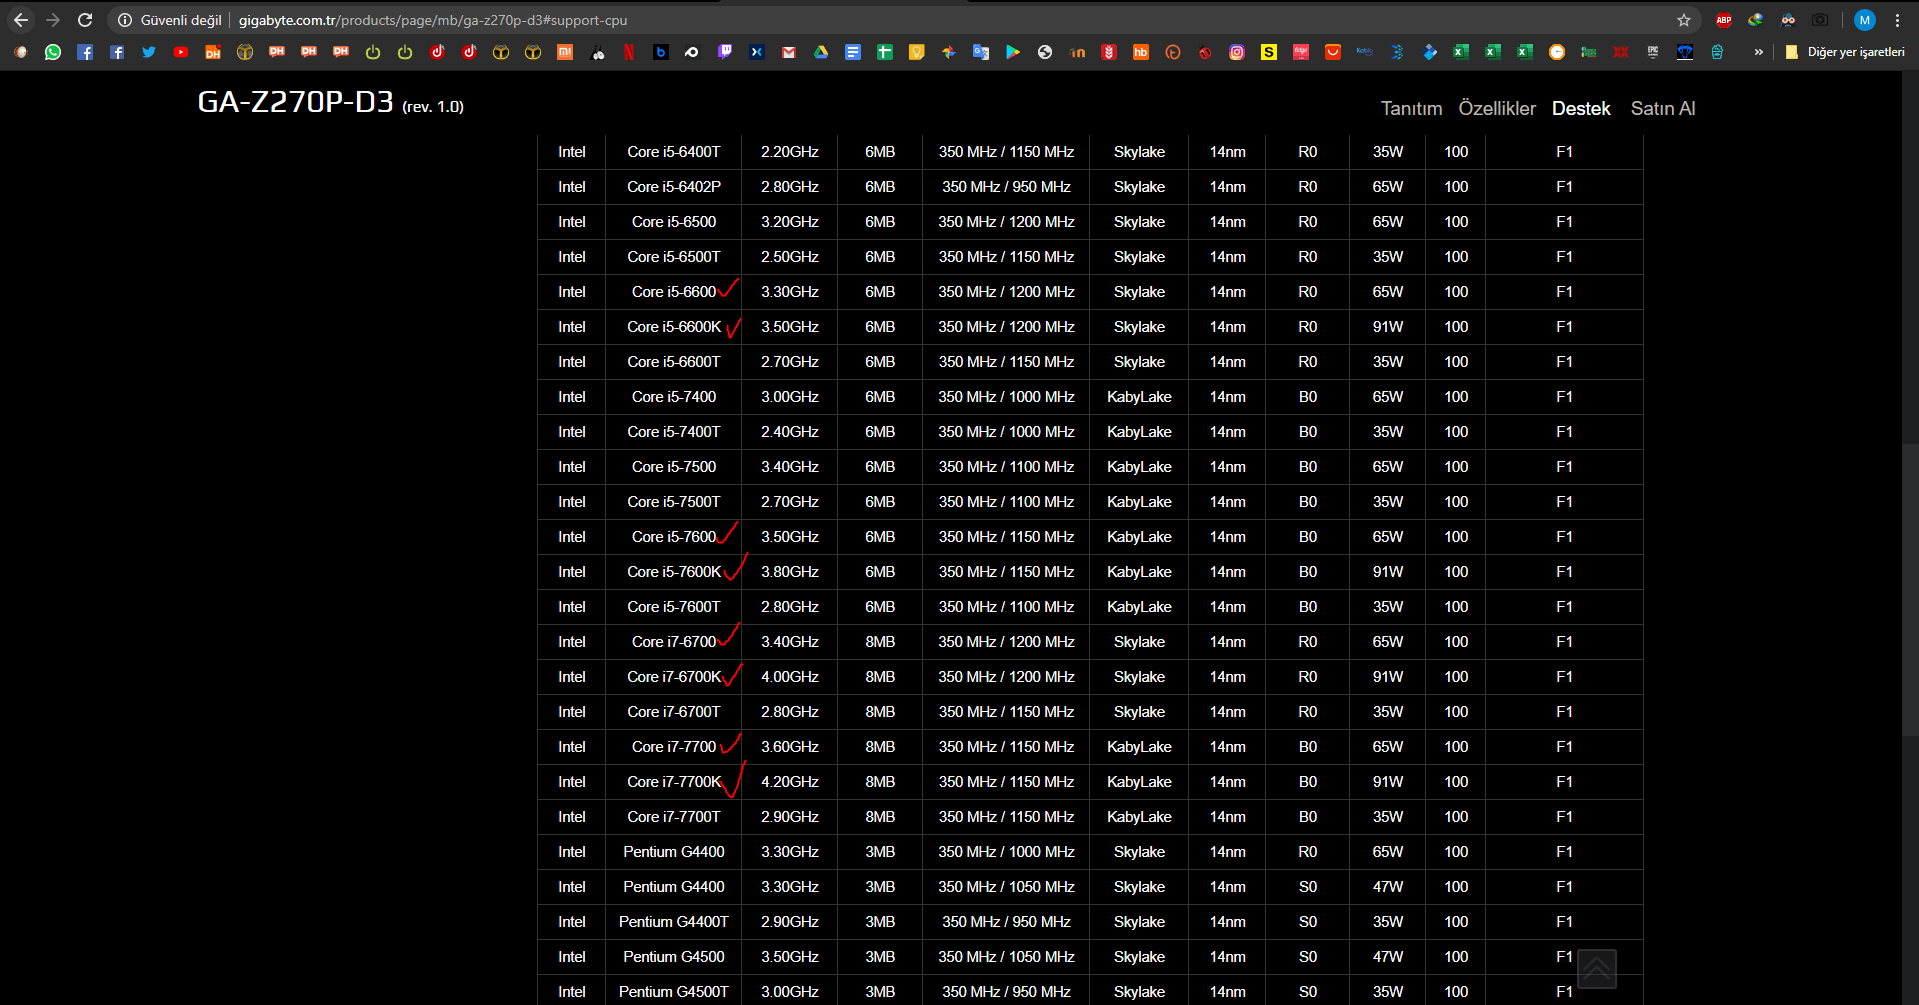Open the Google Play bookmark
Viewport: 1919px width, 1005px height.
(1013, 52)
